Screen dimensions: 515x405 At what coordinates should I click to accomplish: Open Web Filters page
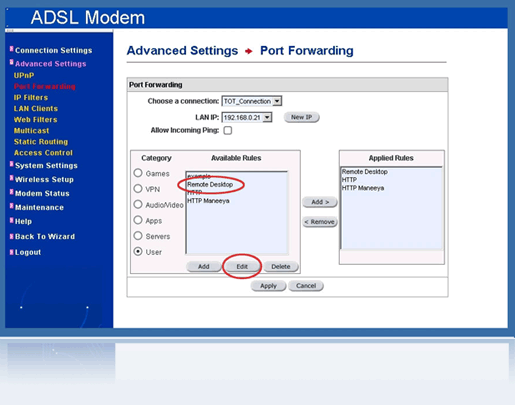(x=35, y=119)
